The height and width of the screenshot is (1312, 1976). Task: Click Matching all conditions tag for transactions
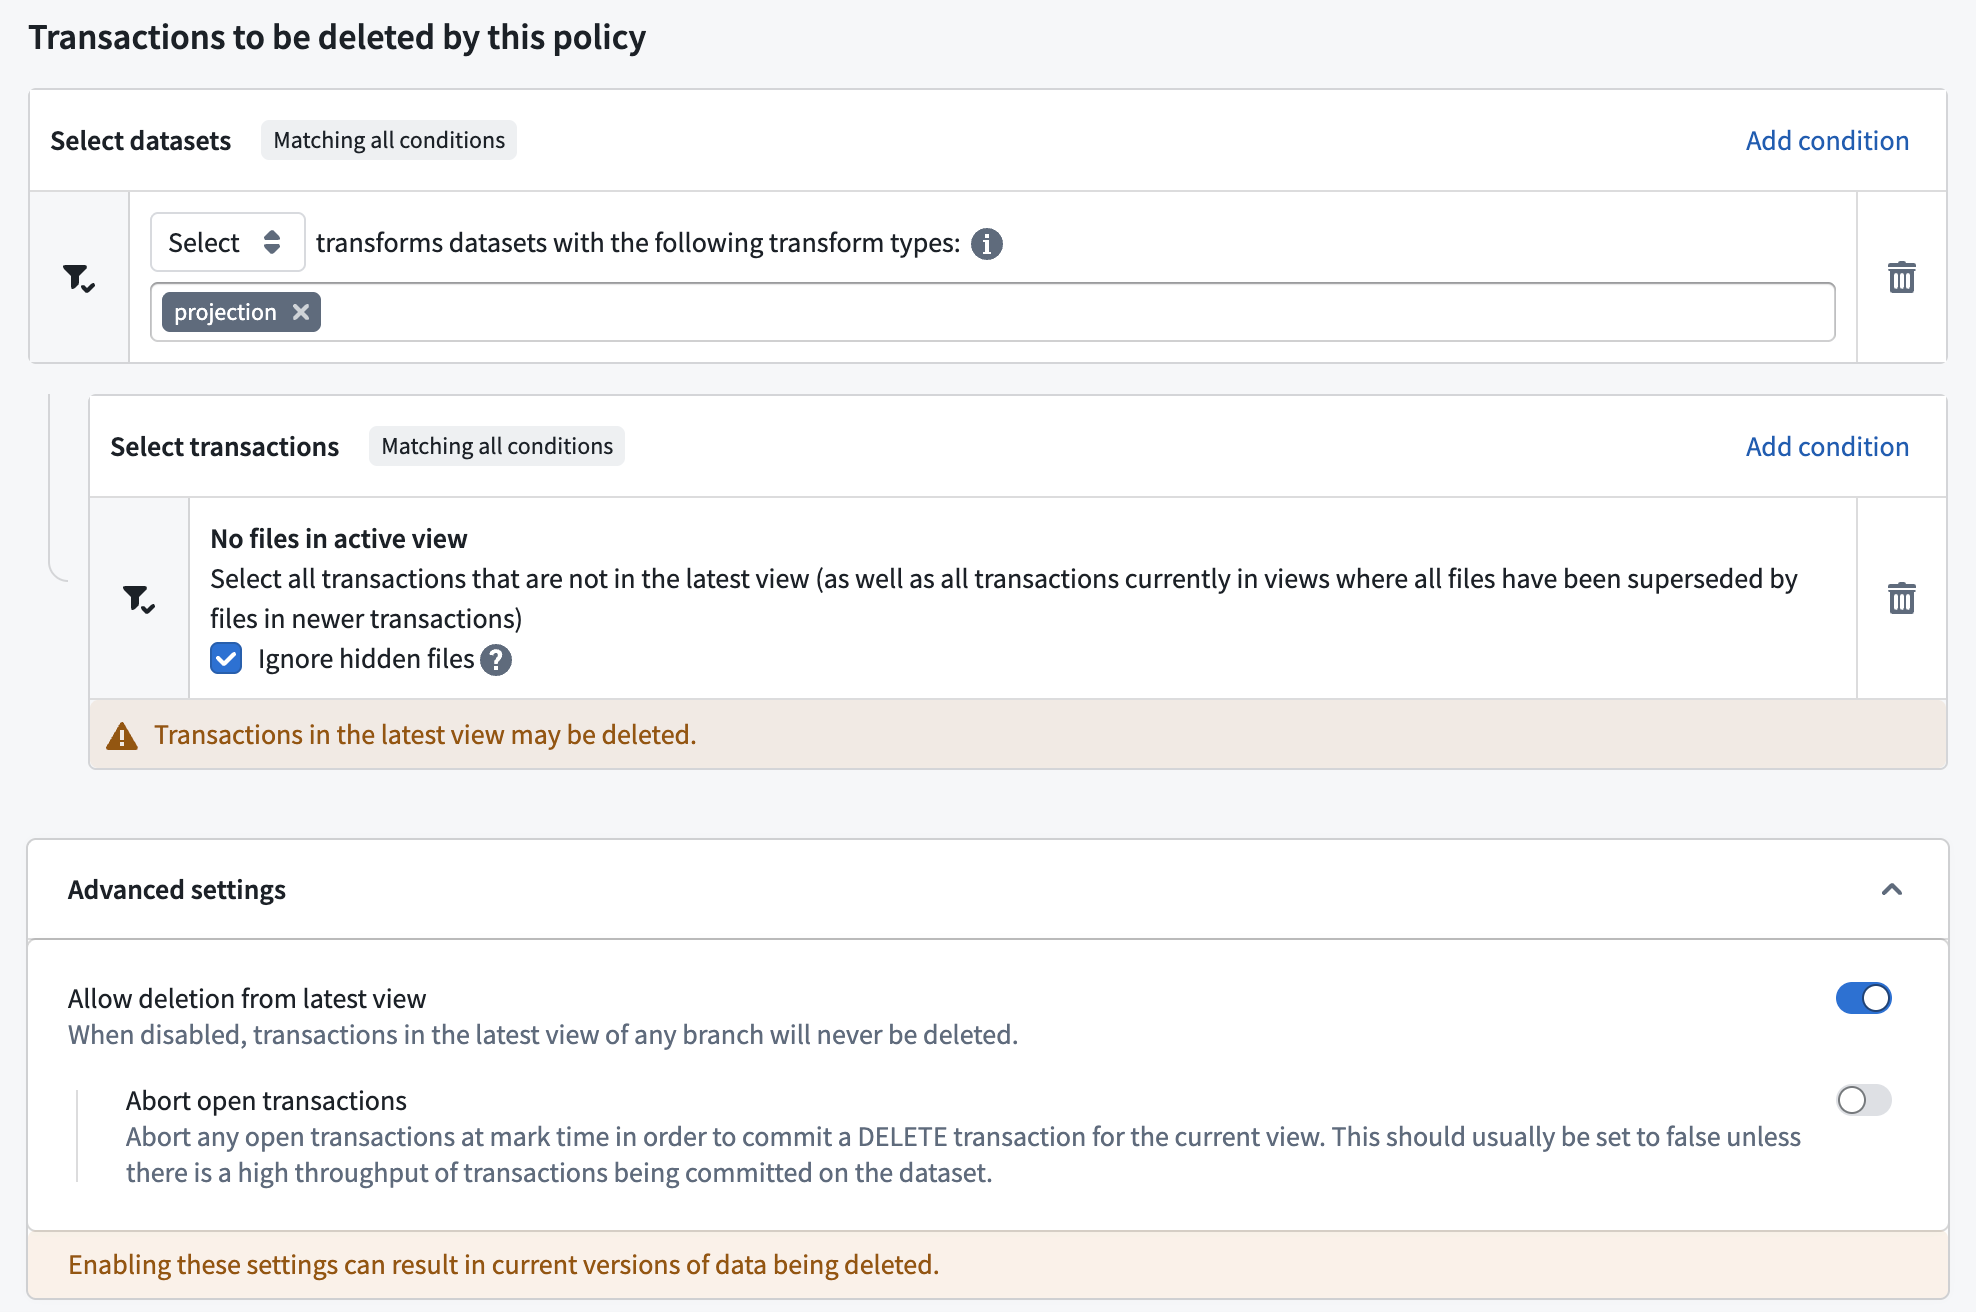pyautogui.click(x=497, y=446)
